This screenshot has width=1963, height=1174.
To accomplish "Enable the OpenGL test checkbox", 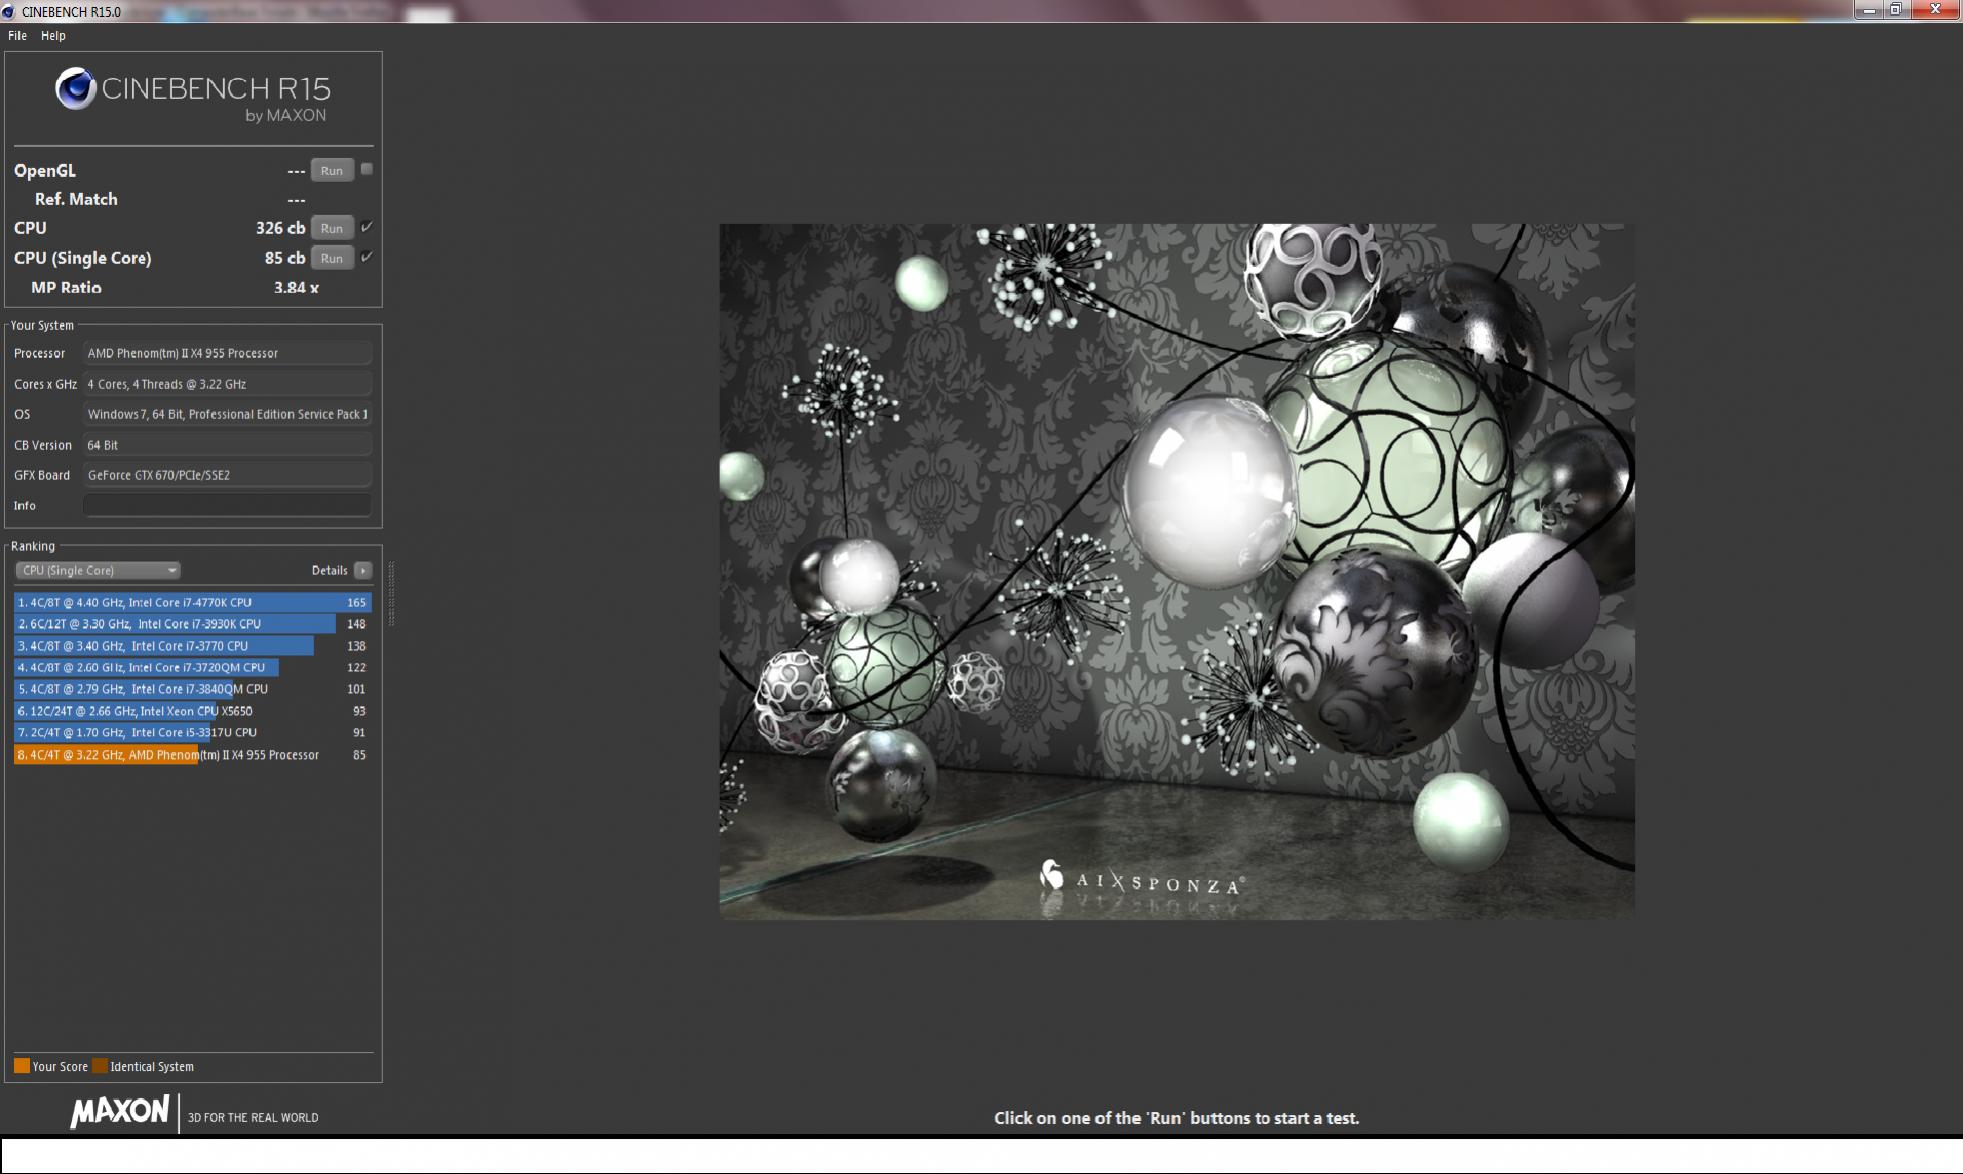I will point(367,169).
